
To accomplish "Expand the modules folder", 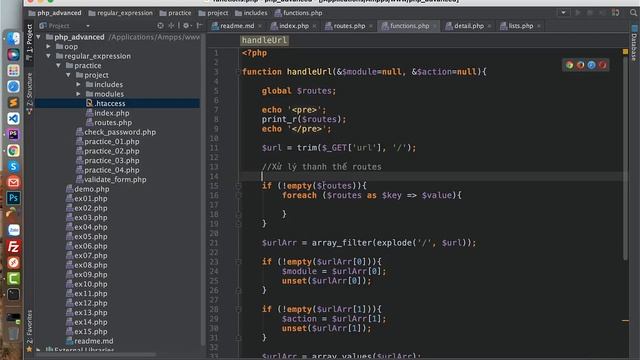I will pos(78,94).
